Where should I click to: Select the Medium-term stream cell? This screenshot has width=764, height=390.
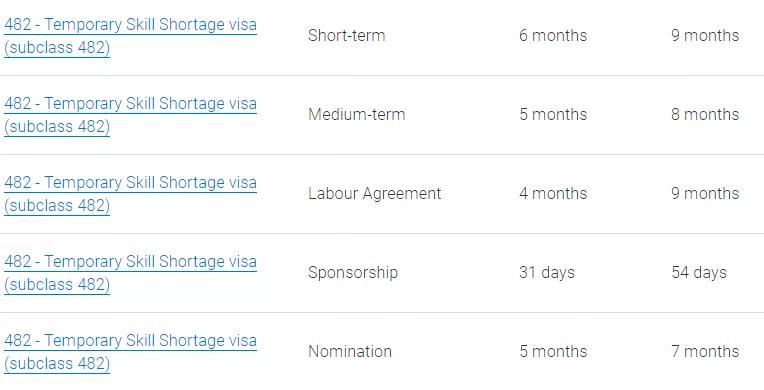[357, 115]
